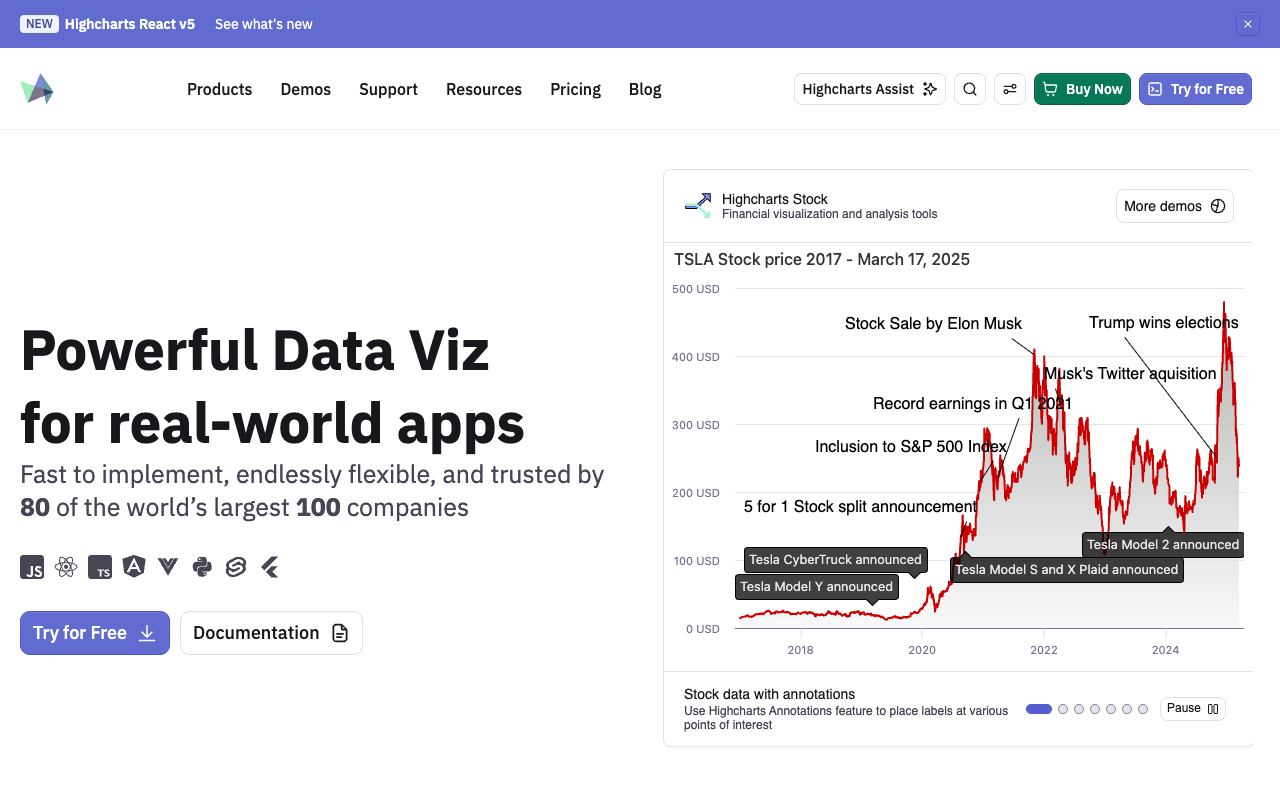The image size is (1280, 800).
Task: Open the search icon button
Action: click(x=970, y=89)
